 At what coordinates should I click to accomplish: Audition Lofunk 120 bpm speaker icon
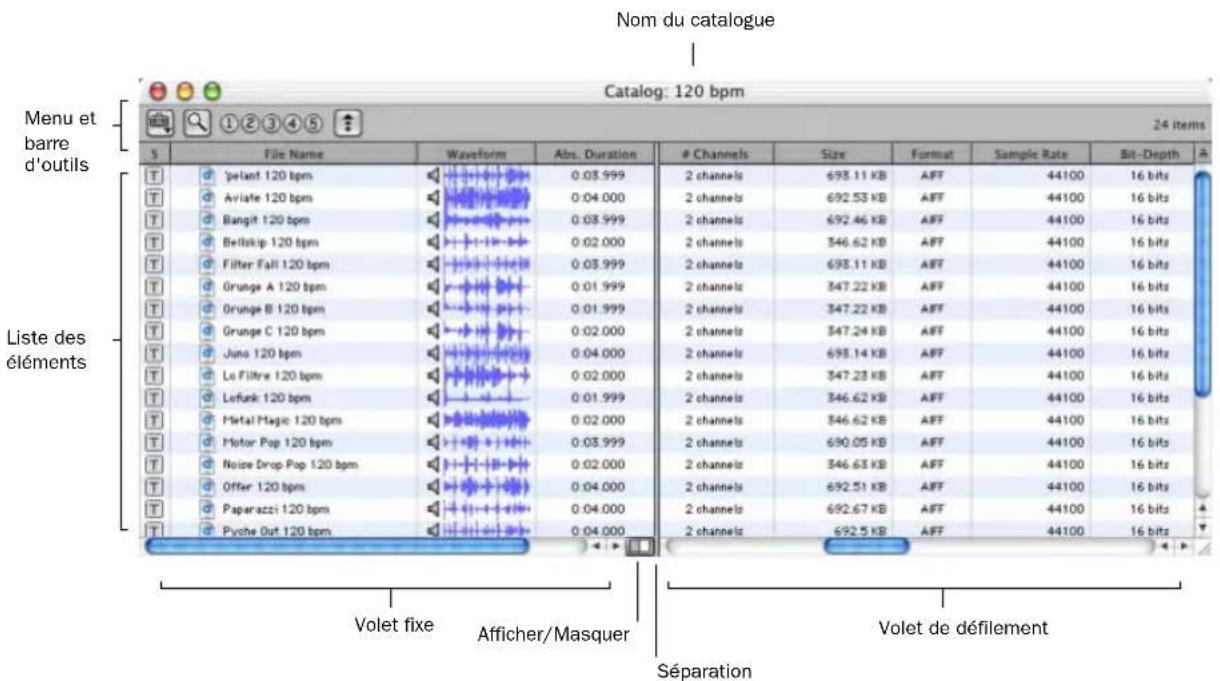pos(432,396)
